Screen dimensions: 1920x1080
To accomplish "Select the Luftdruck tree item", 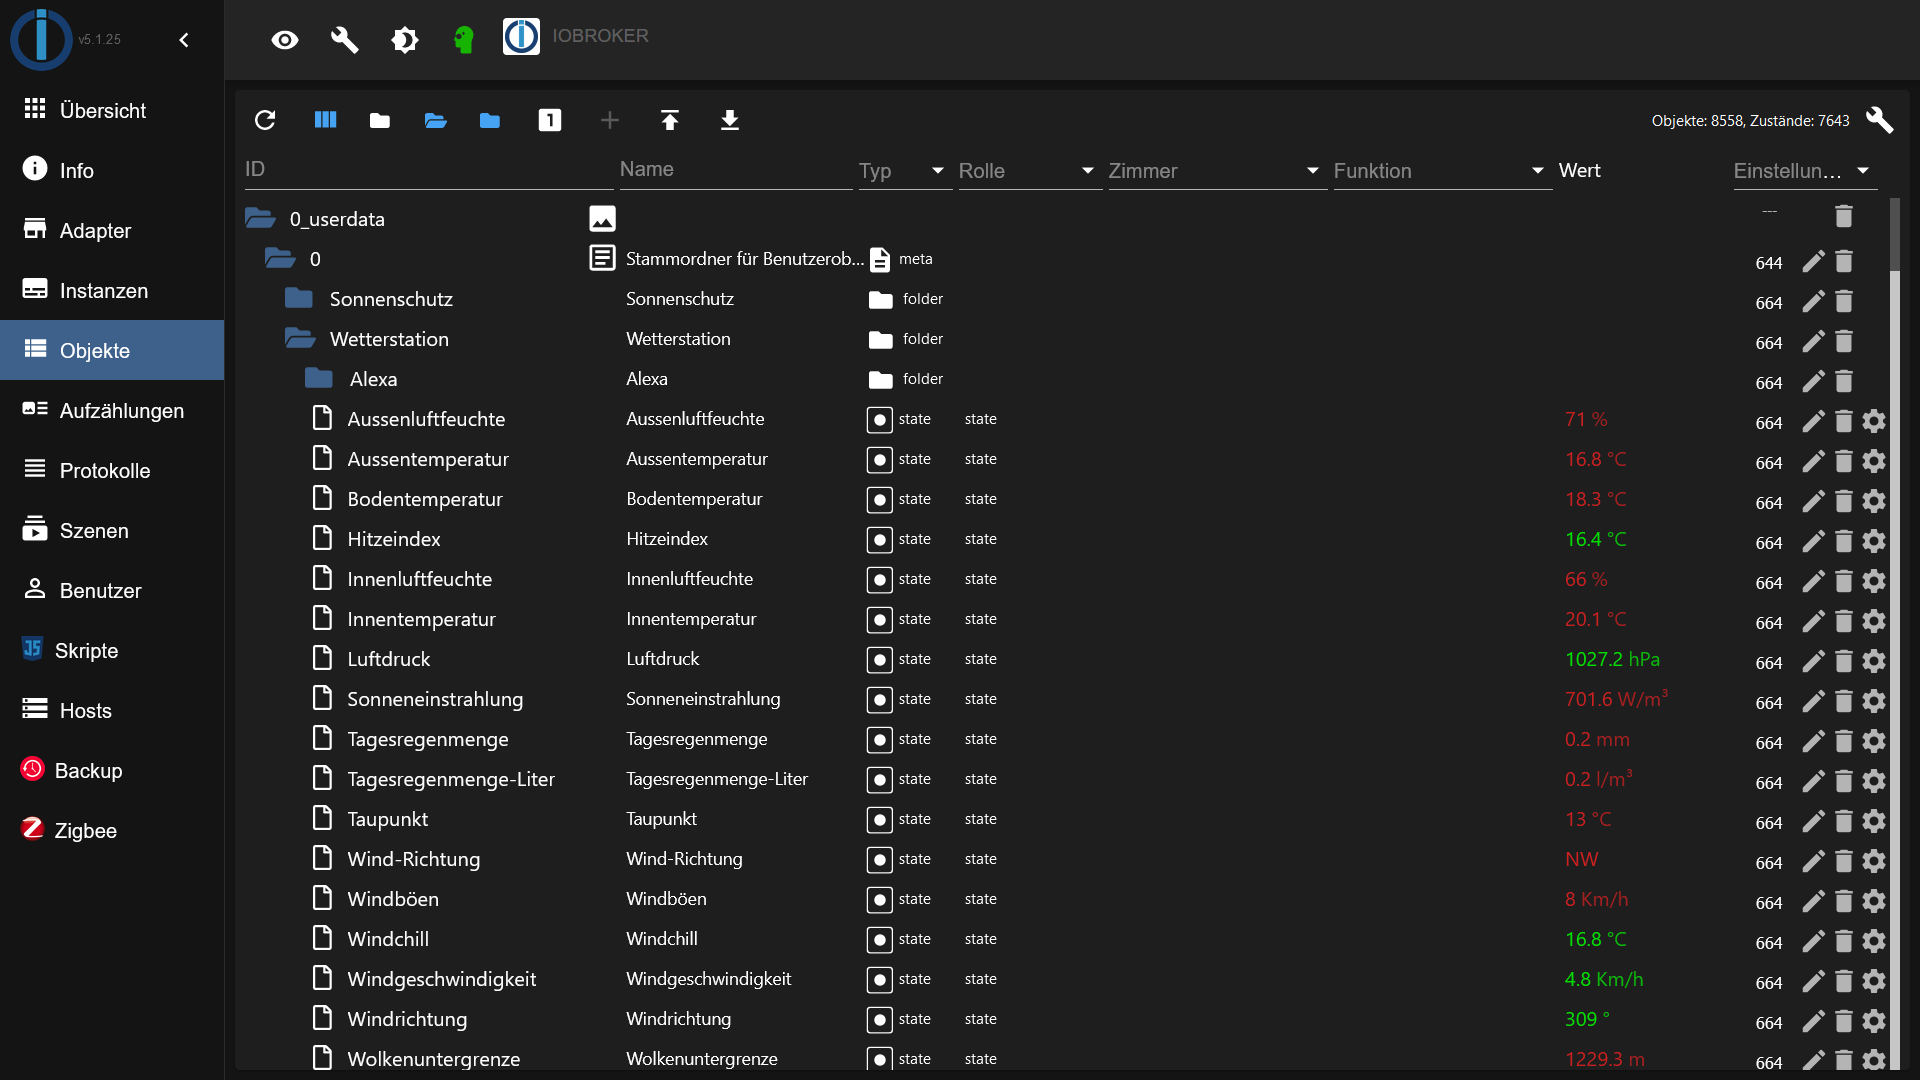I will [388, 659].
